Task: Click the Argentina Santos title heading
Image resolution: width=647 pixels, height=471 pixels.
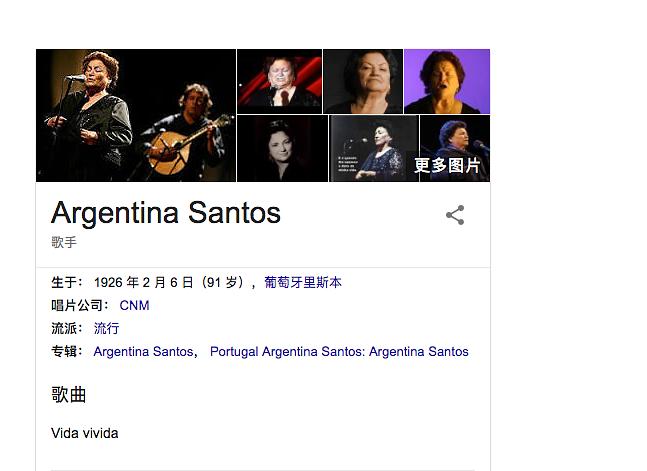Action: coord(166,213)
